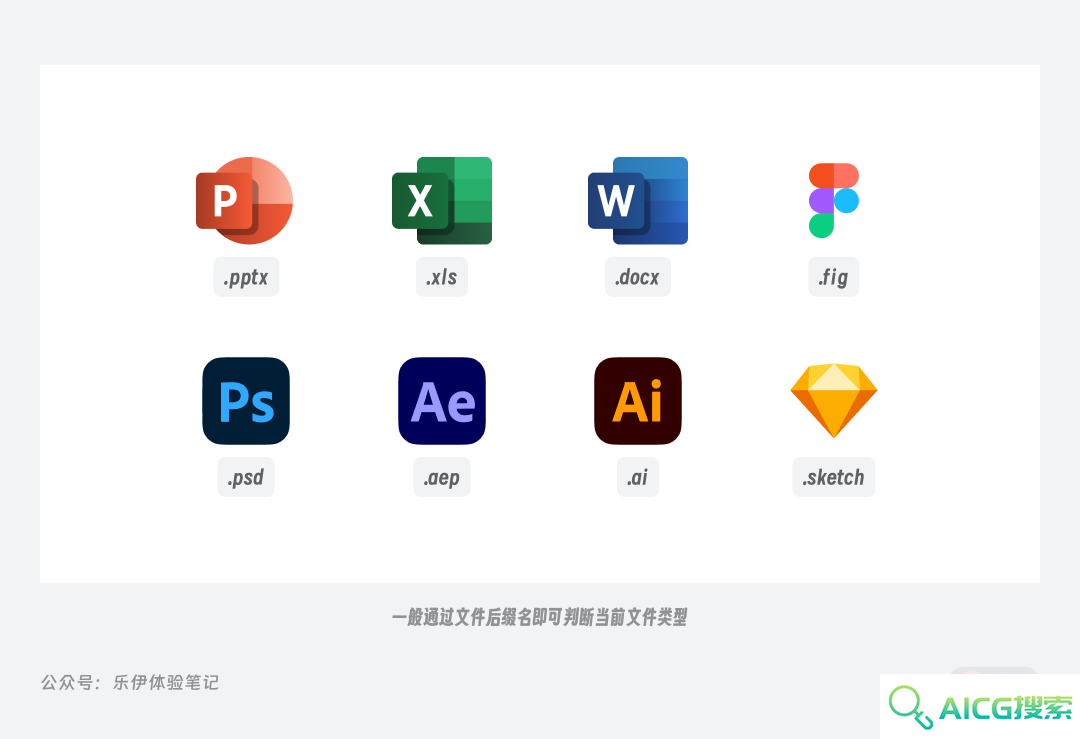Click the PowerPoint icon
Viewport: 1080px width, 739px height.
pyautogui.click(x=245, y=200)
